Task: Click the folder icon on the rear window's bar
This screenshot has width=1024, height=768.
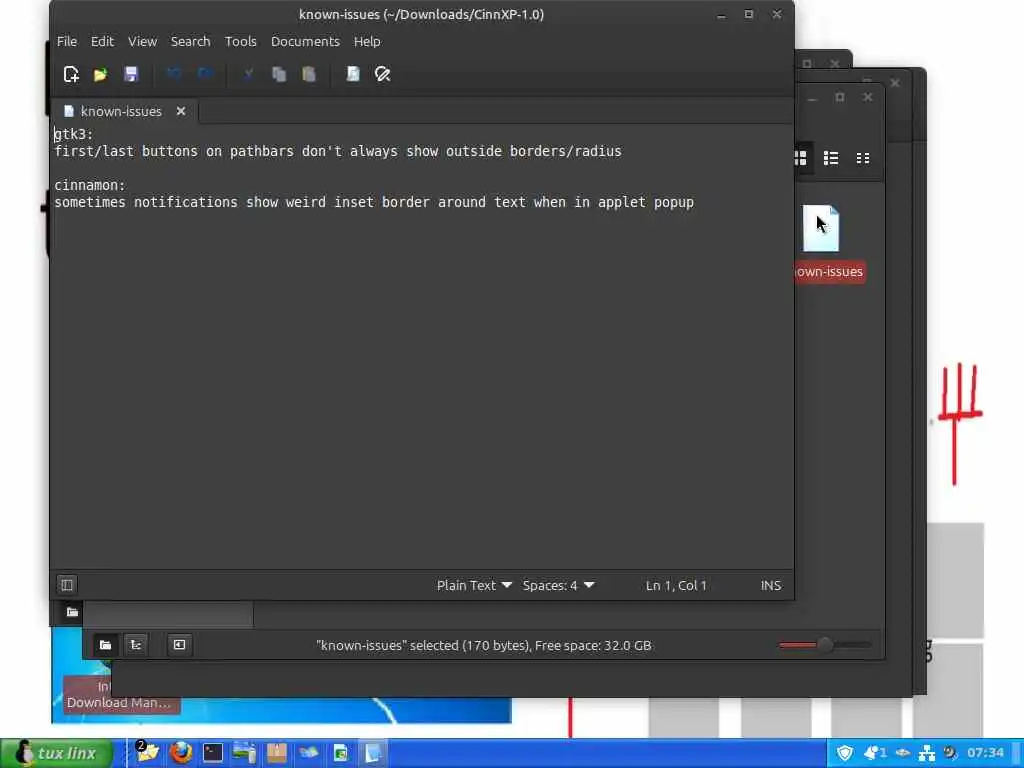Action: [x=72, y=612]
